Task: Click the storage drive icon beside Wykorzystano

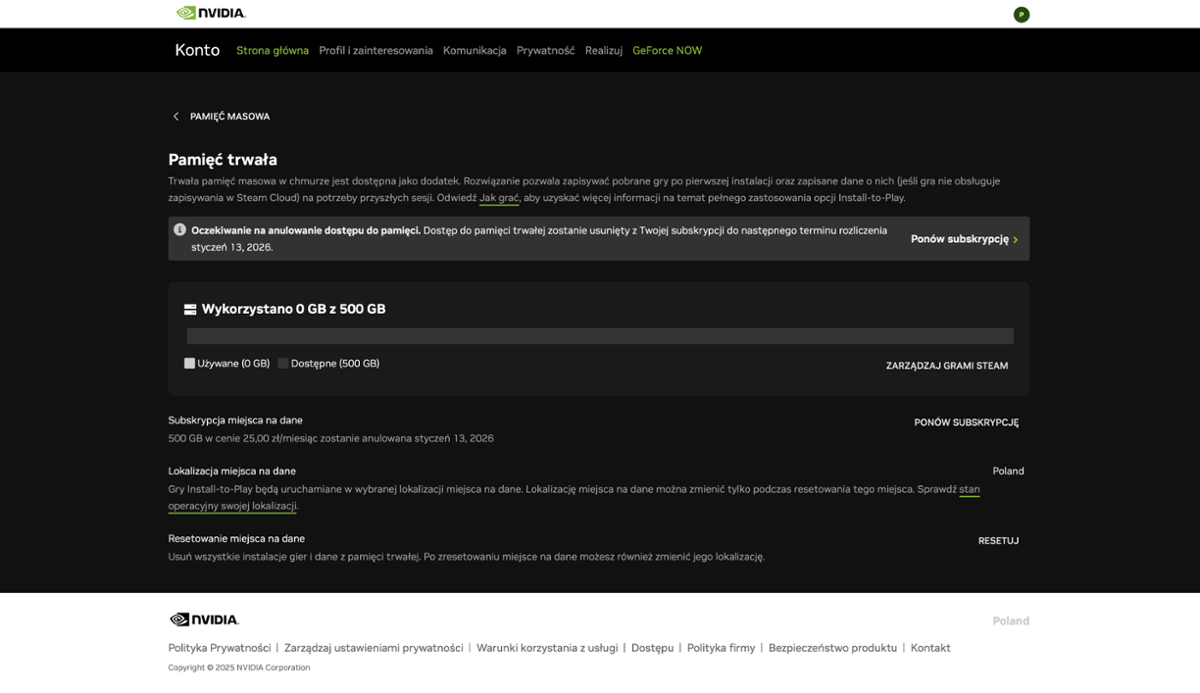Action: (190, 310)
